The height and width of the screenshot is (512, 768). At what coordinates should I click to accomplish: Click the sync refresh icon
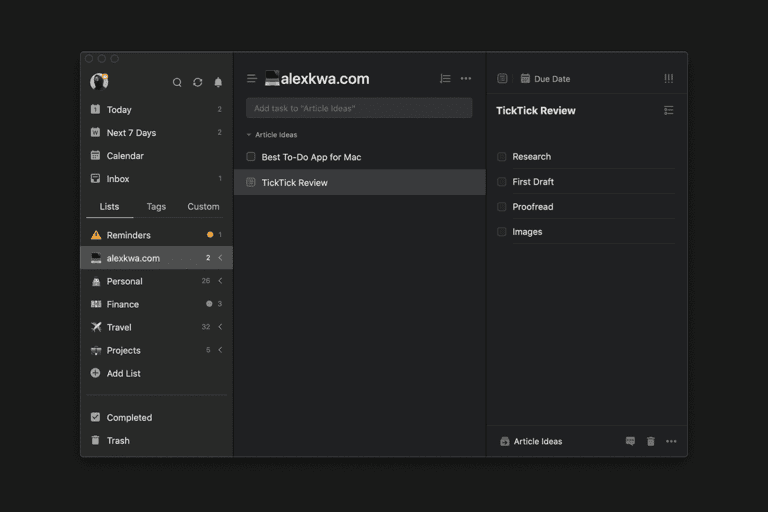[197, 82]
